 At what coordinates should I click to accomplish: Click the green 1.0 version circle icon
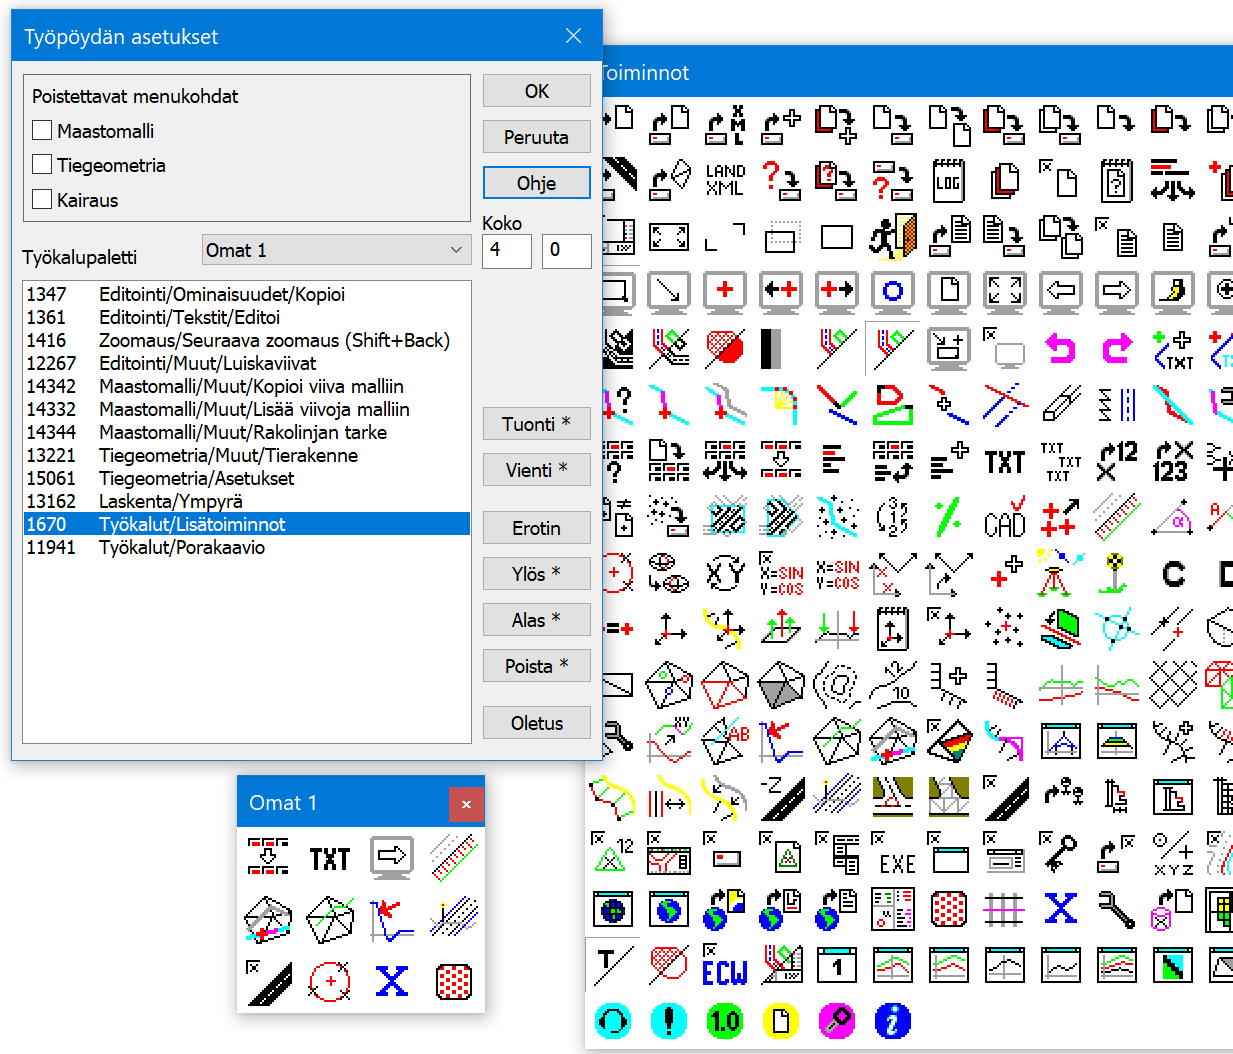pyautogui.click(x=725, y=1021)
